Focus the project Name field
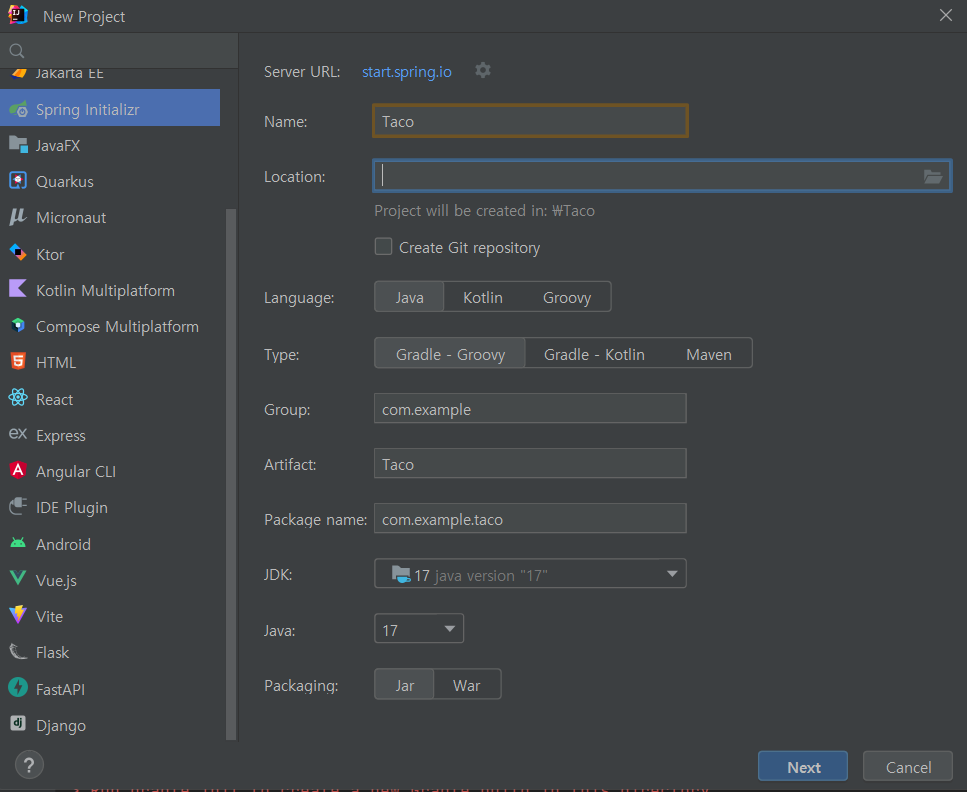Viewport: 967px width, 792px height. tap(530, 121)
